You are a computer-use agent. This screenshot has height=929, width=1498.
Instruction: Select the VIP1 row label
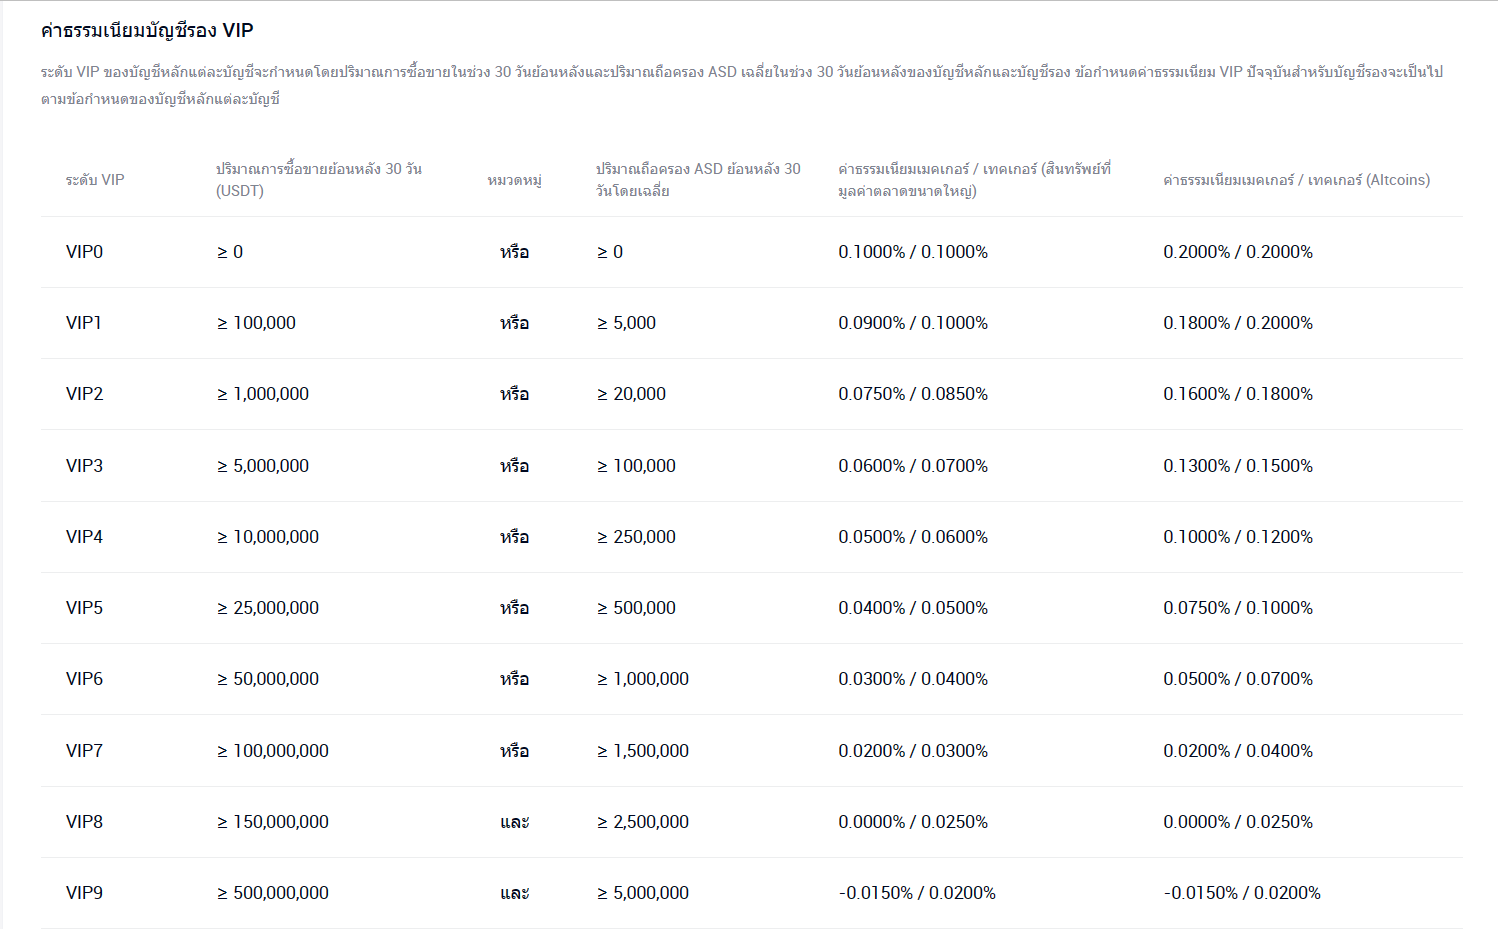[x=84, y=323]
